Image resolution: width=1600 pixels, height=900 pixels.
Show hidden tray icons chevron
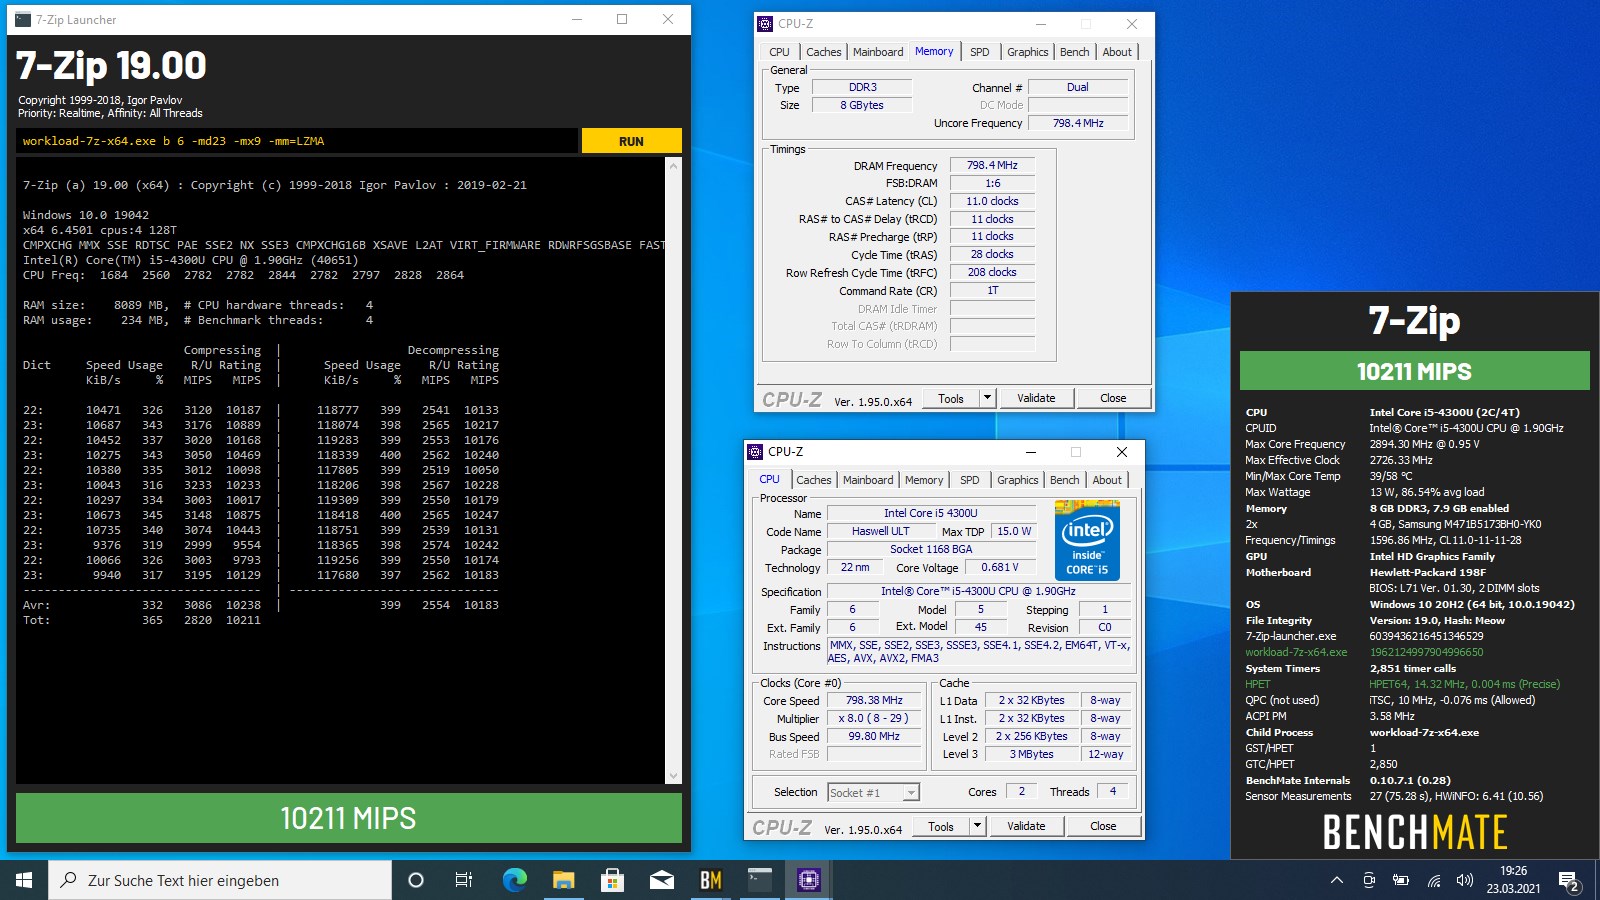tap(1336, 880)
